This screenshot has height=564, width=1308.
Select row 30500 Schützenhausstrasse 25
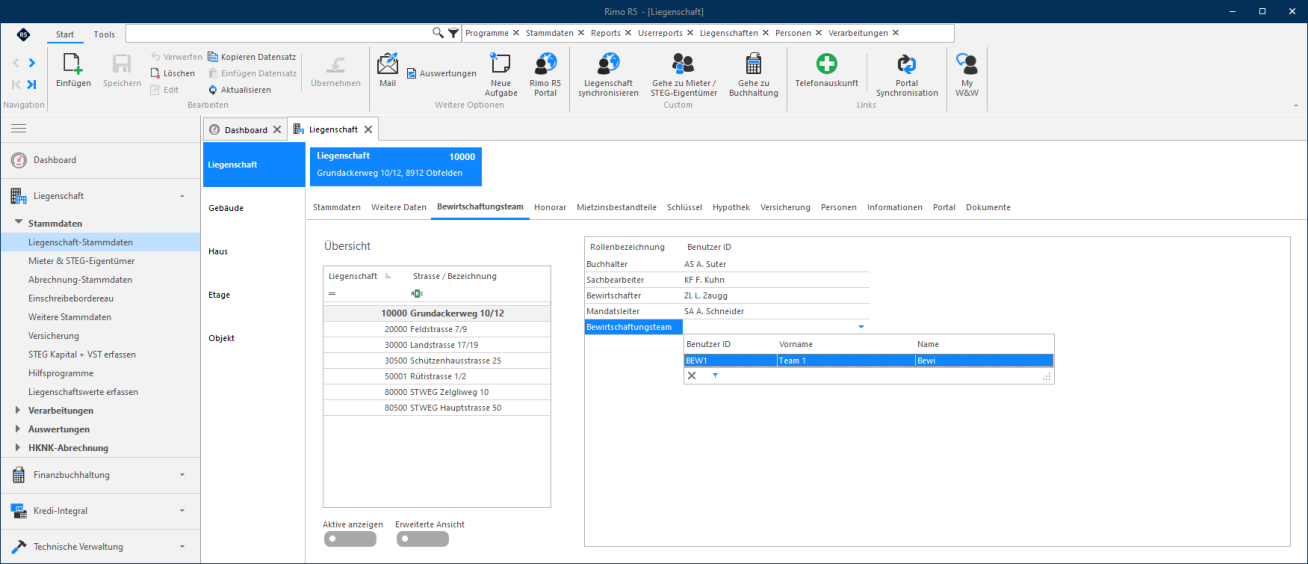[x=437, y=360]
